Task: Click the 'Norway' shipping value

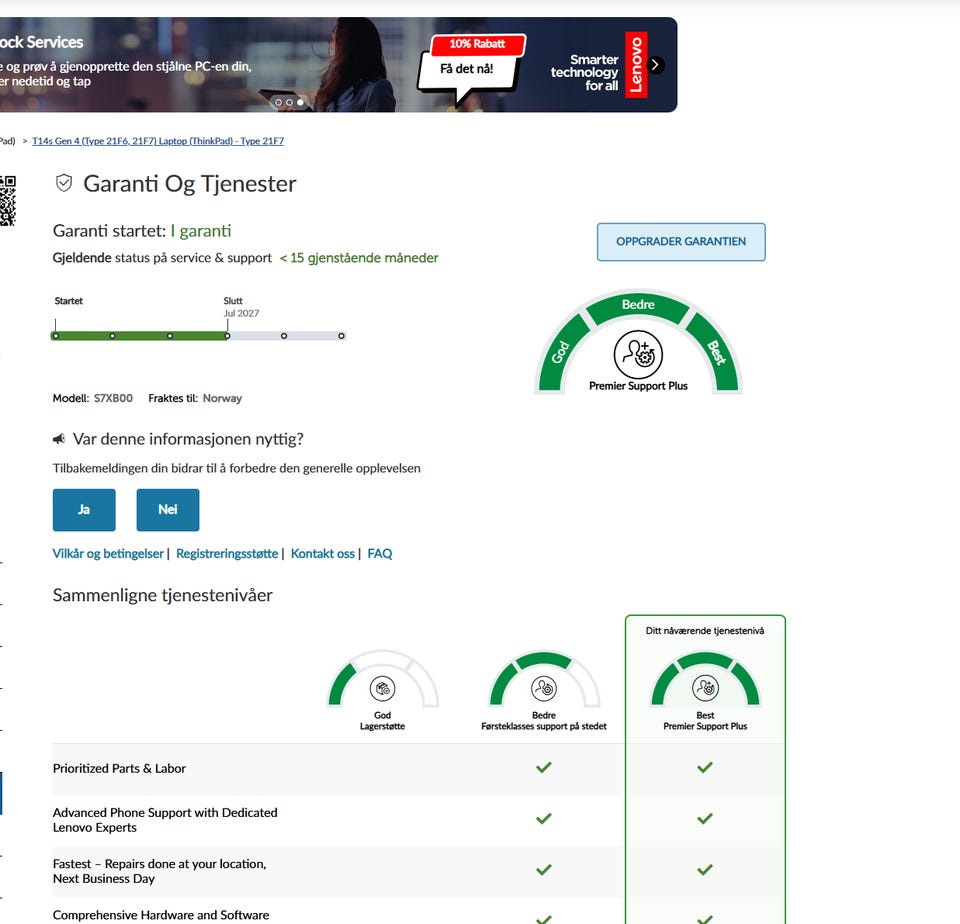Action: coord(222,399)
